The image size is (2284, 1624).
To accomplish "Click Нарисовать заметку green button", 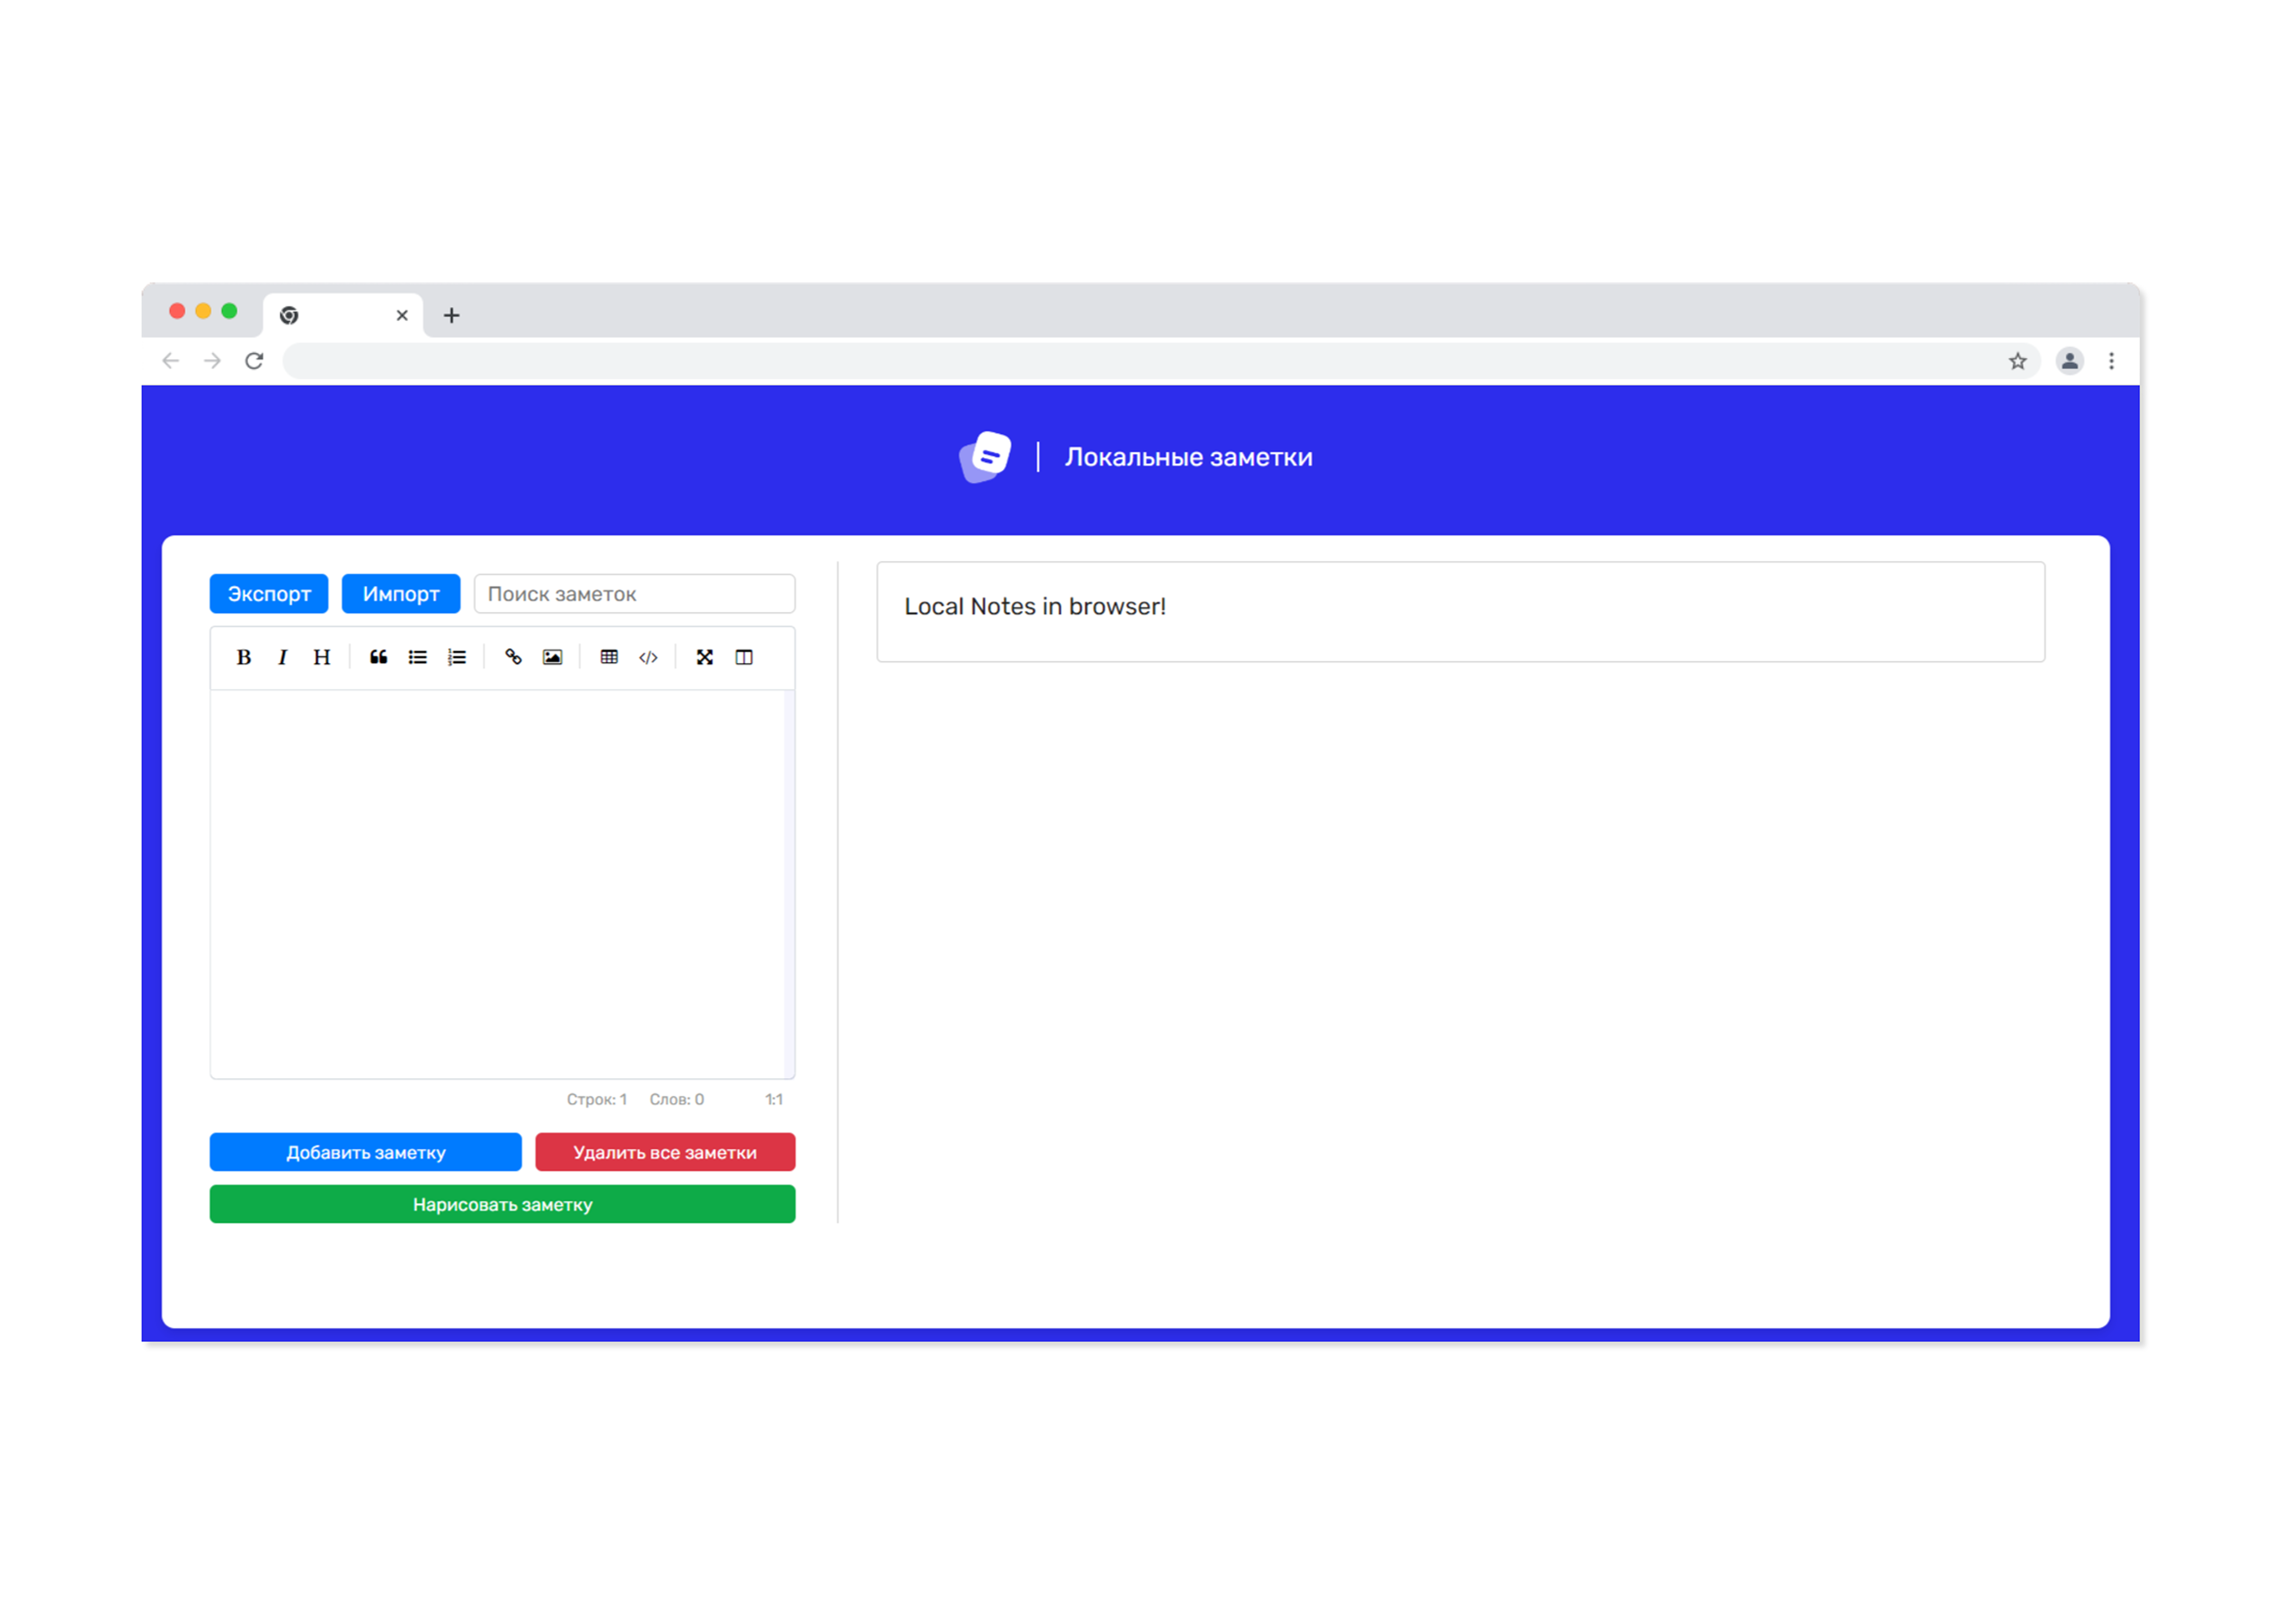I will coord(502,1204).
